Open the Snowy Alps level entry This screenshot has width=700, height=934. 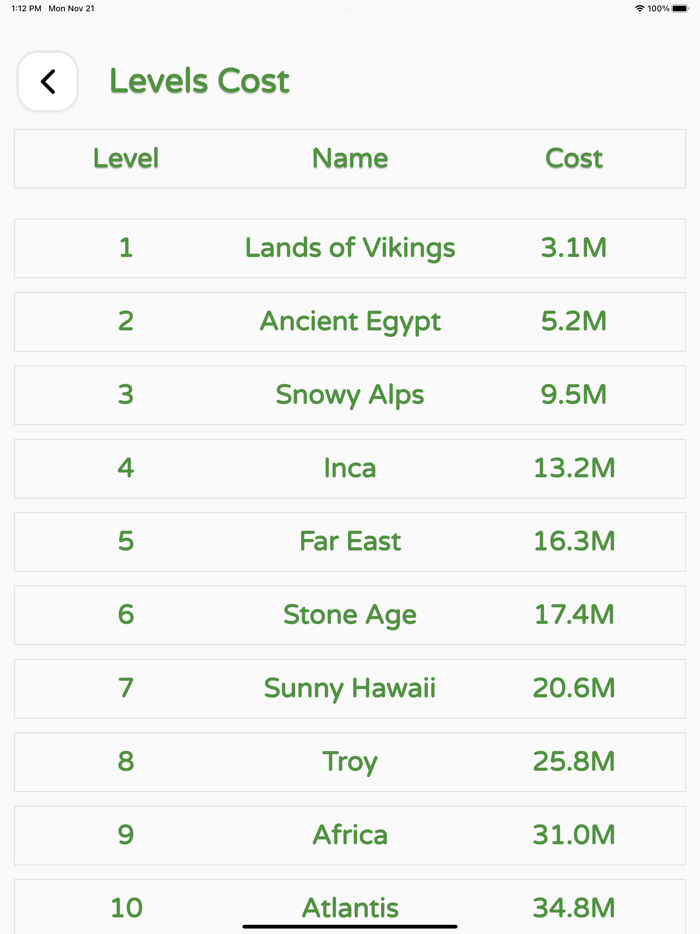point(350,395)
